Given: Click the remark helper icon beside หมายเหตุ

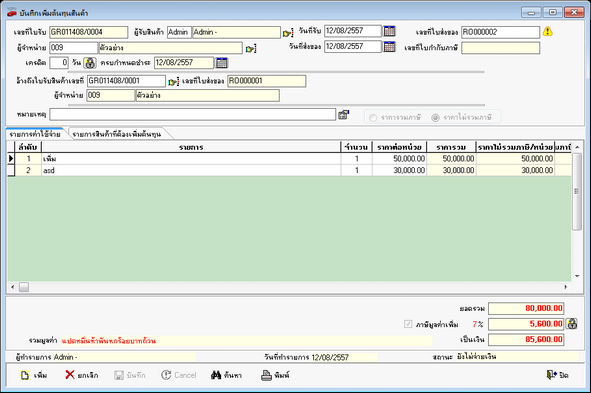Looking at the screenshot, I should pyautogui.click(x=343, y=115).
